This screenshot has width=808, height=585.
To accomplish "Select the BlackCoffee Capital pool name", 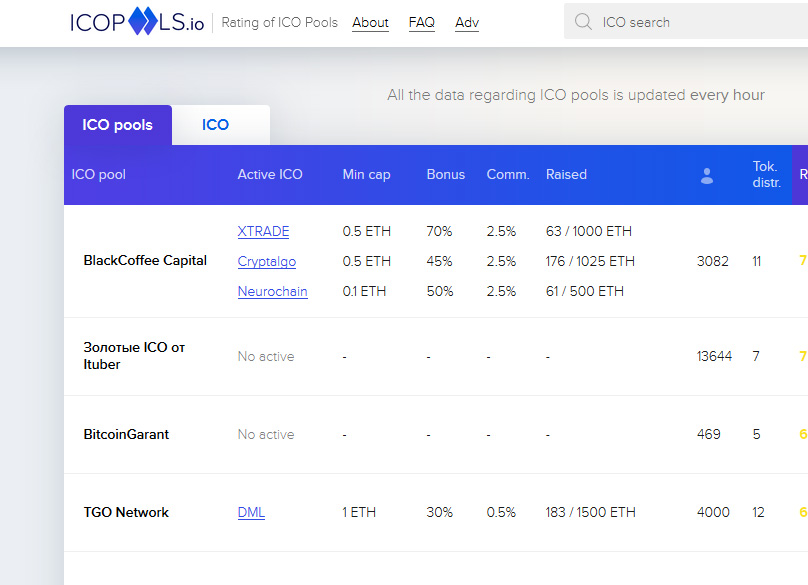I will (x=145, y=261).
